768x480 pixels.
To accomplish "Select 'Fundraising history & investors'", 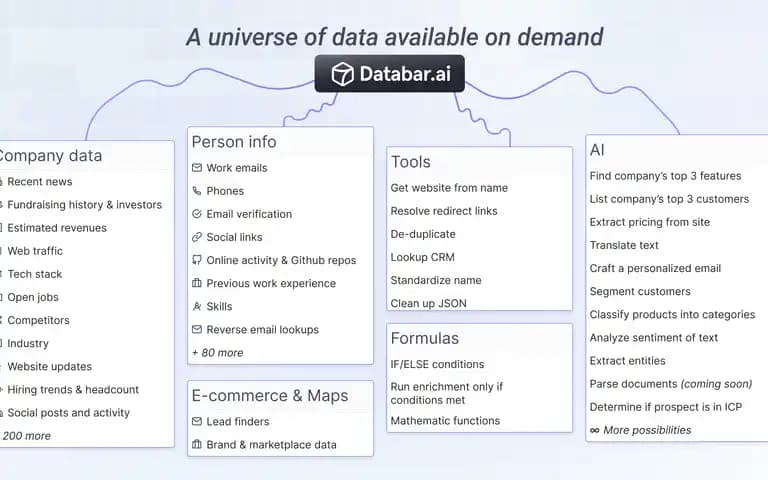I will coord(84,205).
